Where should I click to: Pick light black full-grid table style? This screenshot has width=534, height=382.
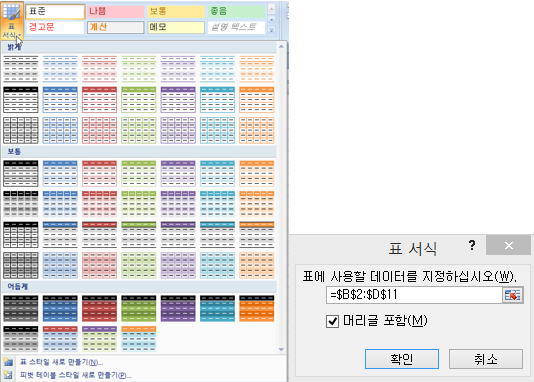(21, 130)
